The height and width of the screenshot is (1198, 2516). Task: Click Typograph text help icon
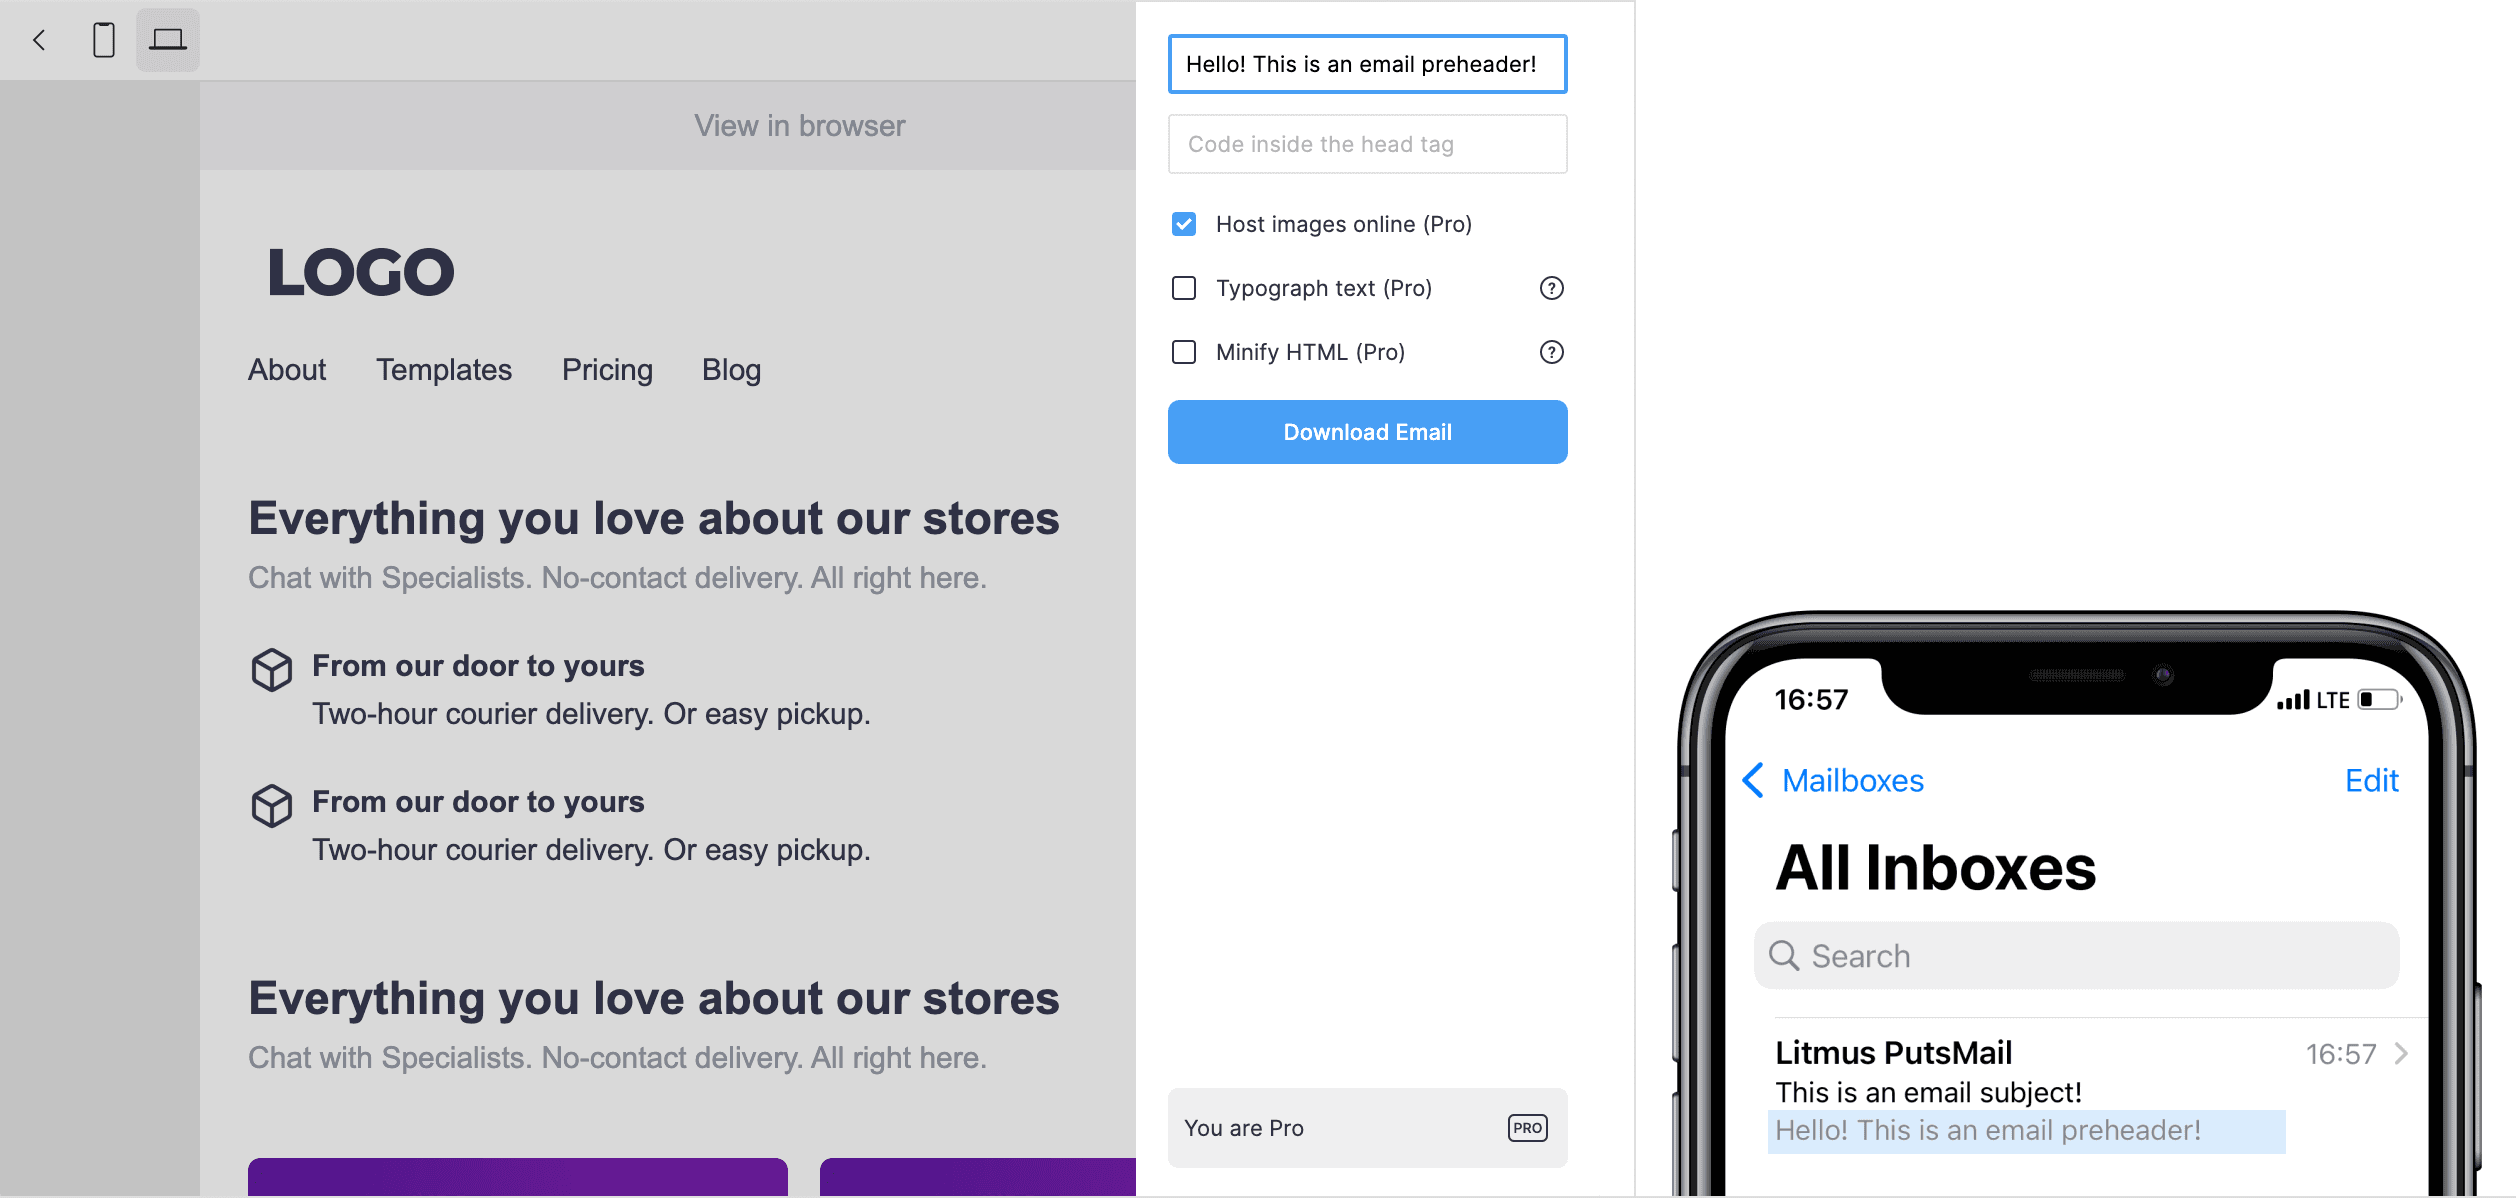click(1551, 288)
